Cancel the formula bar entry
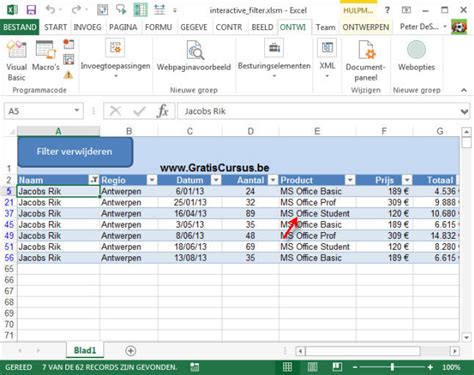Screen dimensions: 474x375 (115, 111)
